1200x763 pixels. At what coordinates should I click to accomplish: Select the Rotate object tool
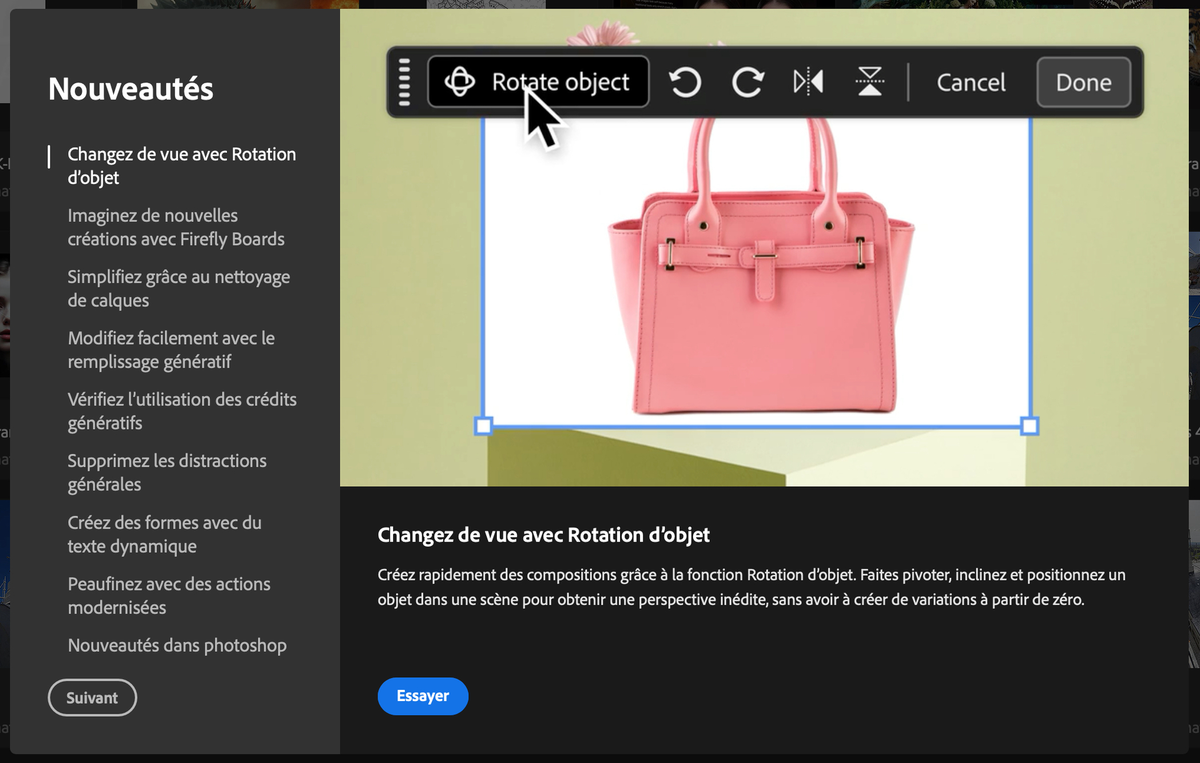click(538, 82)
